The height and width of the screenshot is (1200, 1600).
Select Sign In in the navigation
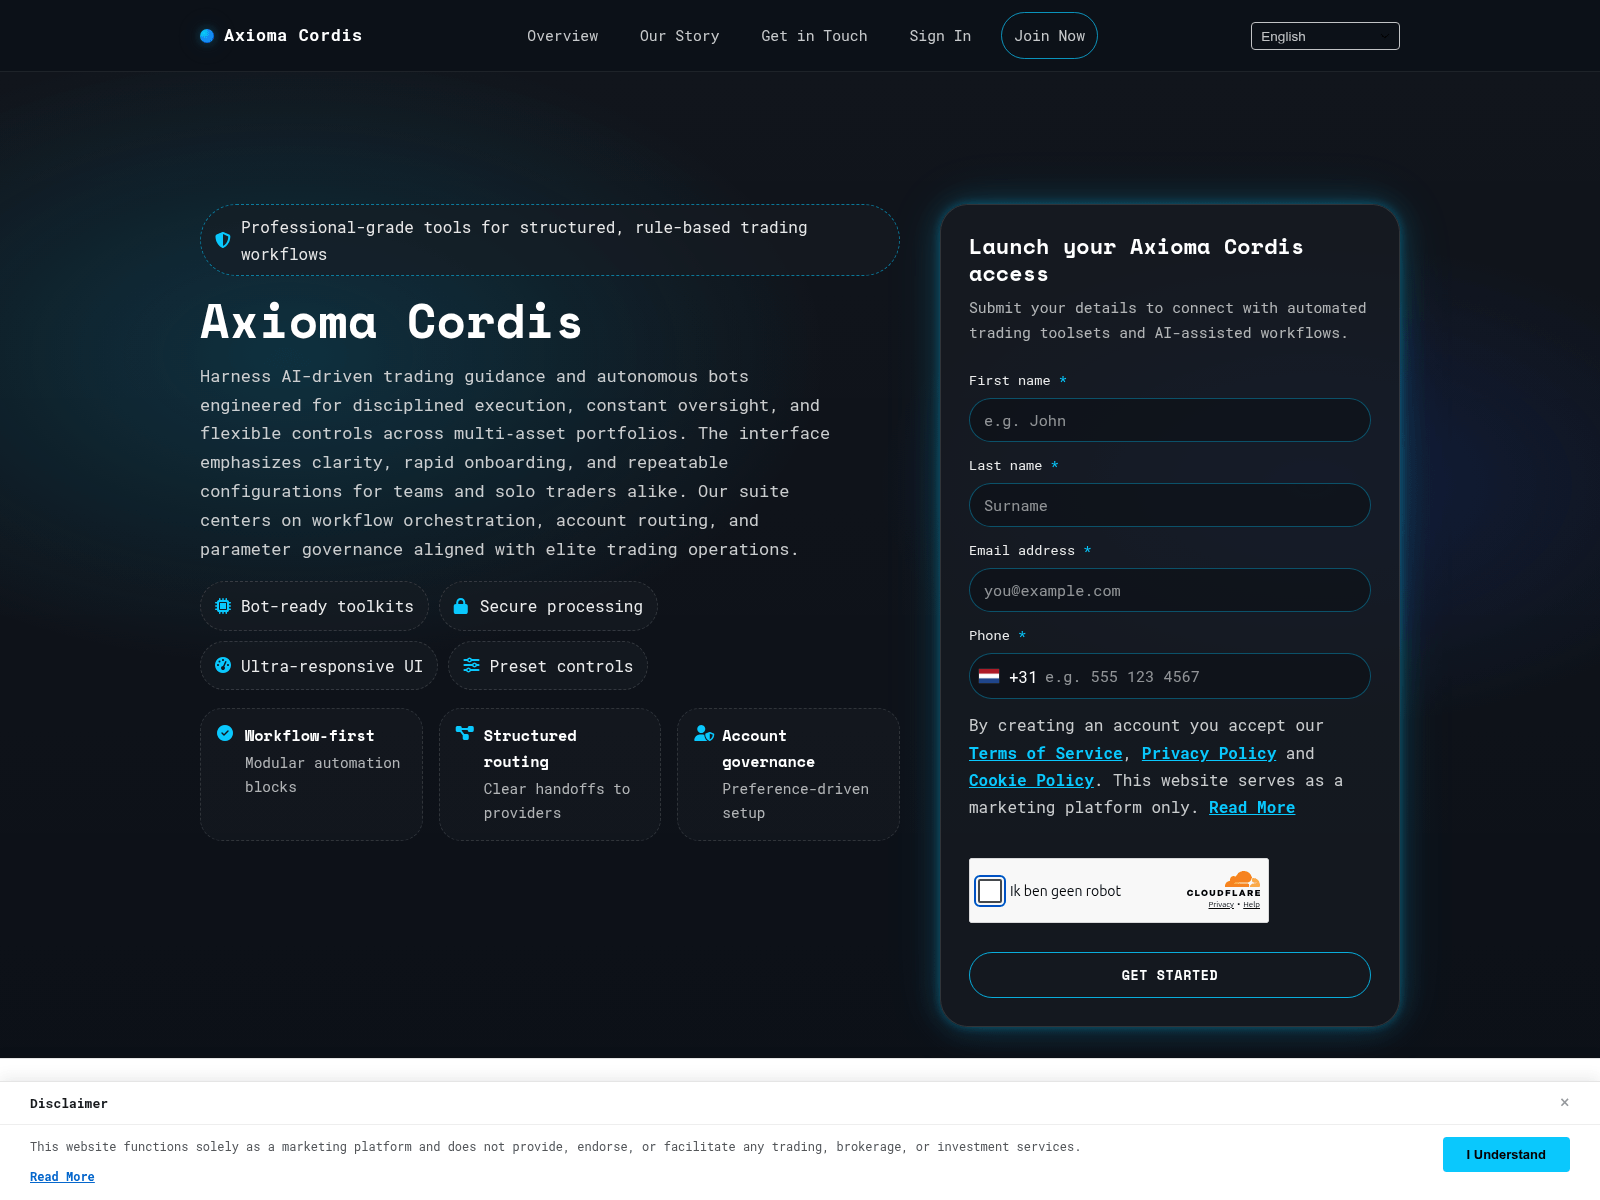(940, 36)
